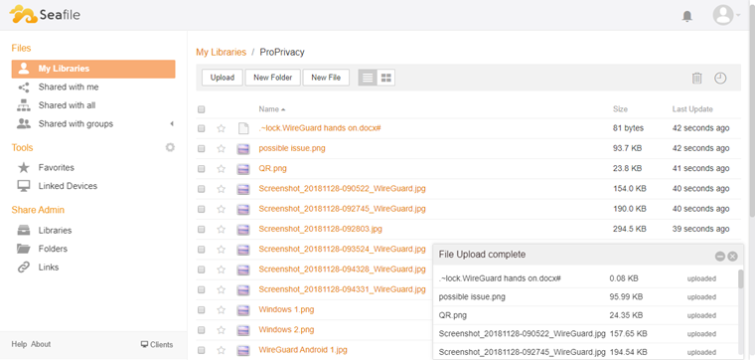Screen dimensions: 755x360
Task: Open WireGuard Android 1.jpg file
Action: [303, 350]
